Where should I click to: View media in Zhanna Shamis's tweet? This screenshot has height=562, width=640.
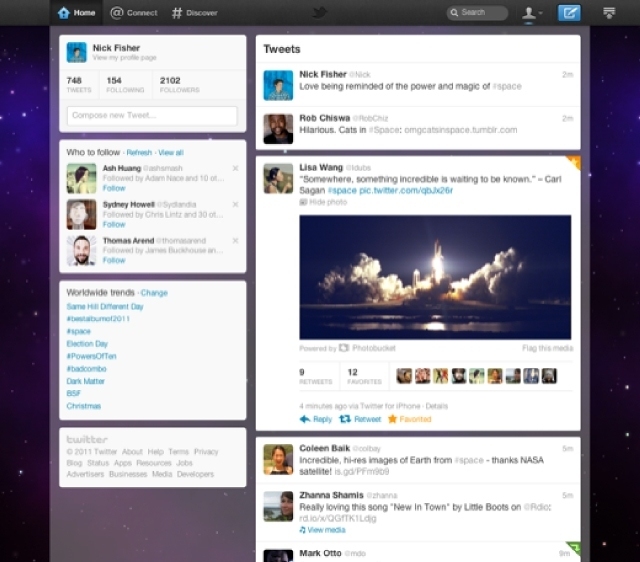pyautogui.click(x=322, y=529)
